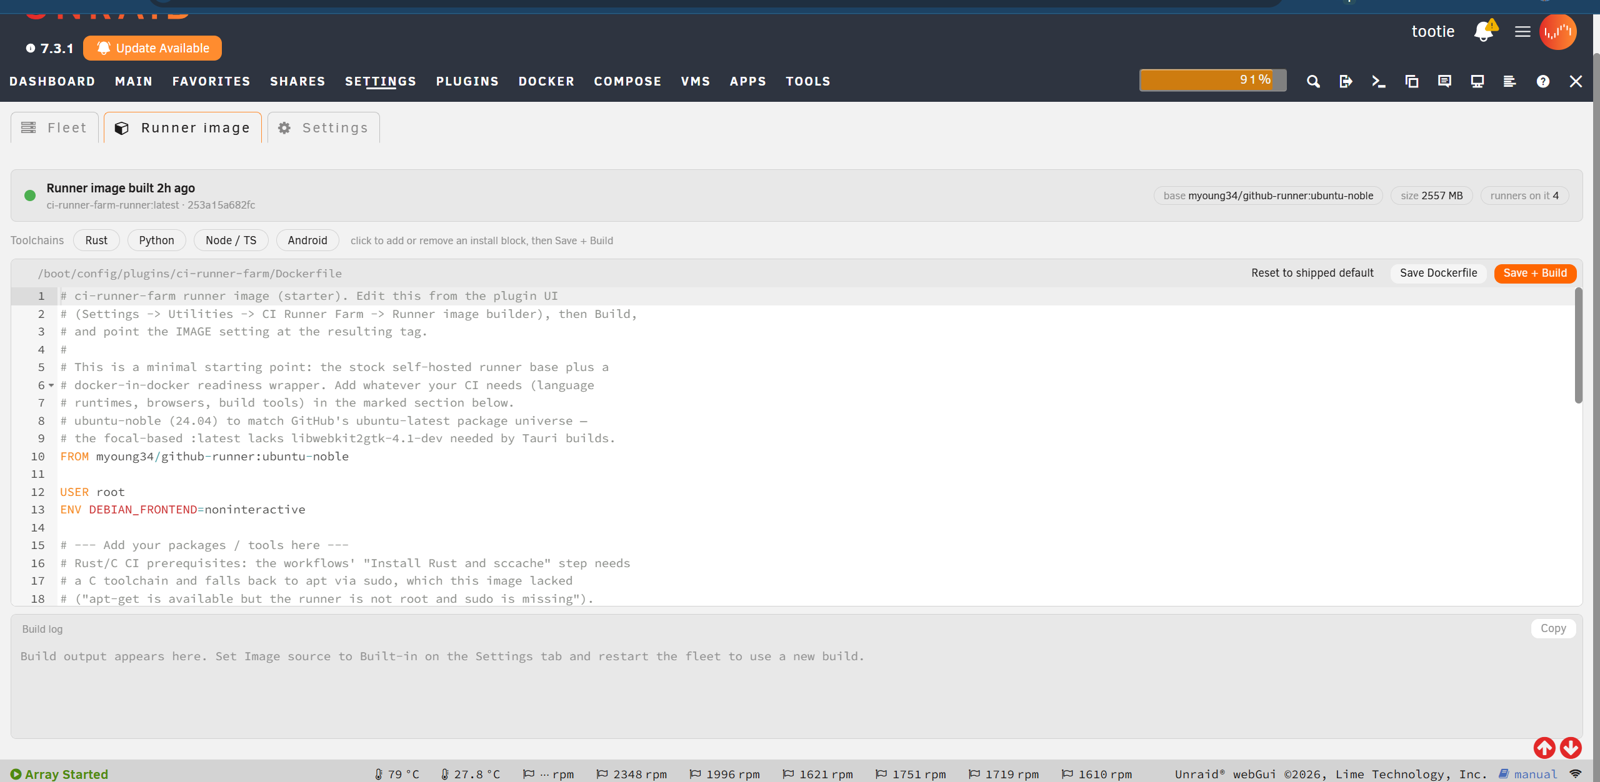
Task: Click the orange Unraid avatar circle
Action: pyautogui.click(x=1558, y=32)
